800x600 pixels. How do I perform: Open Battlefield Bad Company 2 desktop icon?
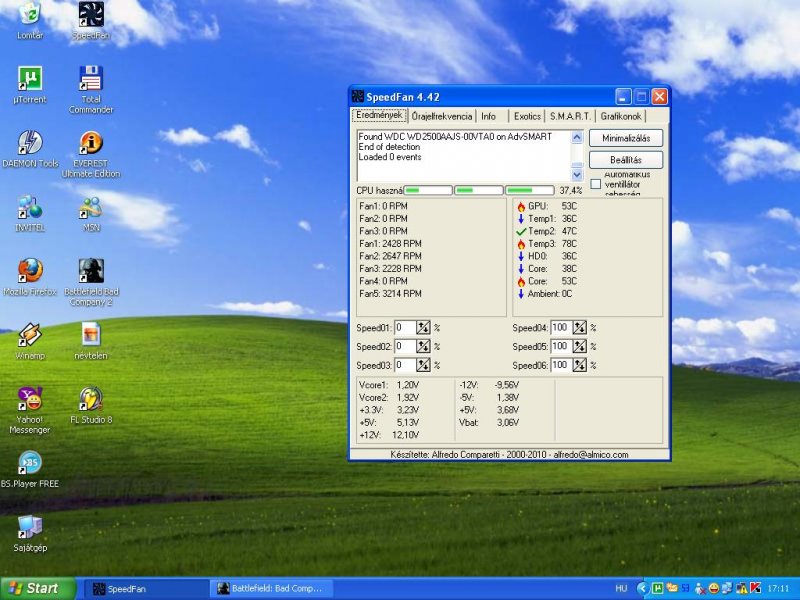coord(91,271)
